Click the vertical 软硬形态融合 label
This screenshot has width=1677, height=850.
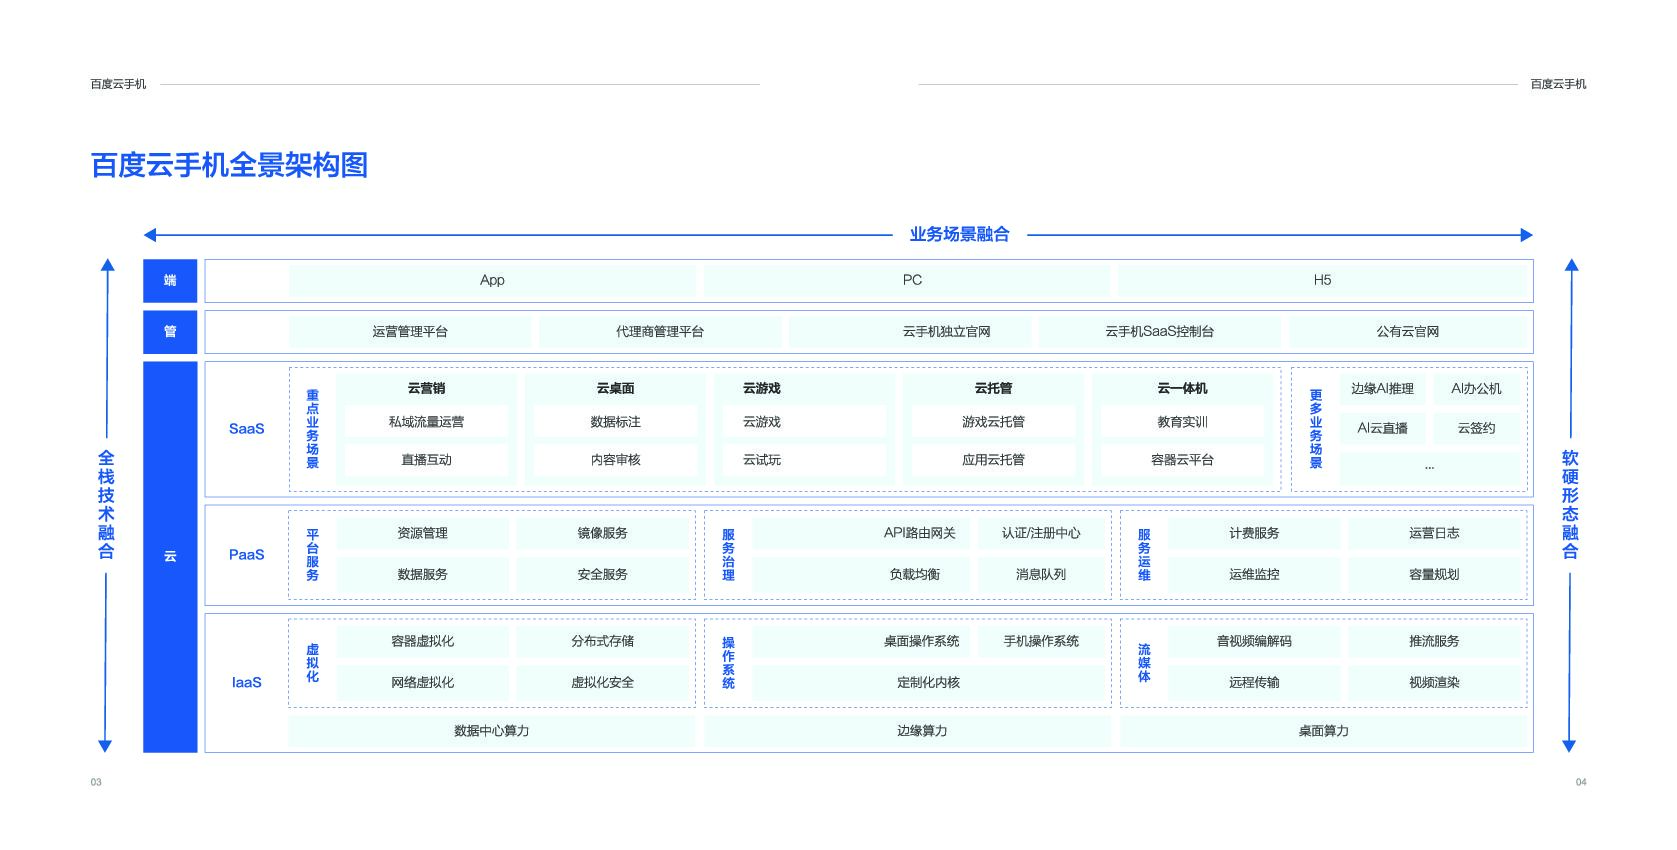[1570, 505]
